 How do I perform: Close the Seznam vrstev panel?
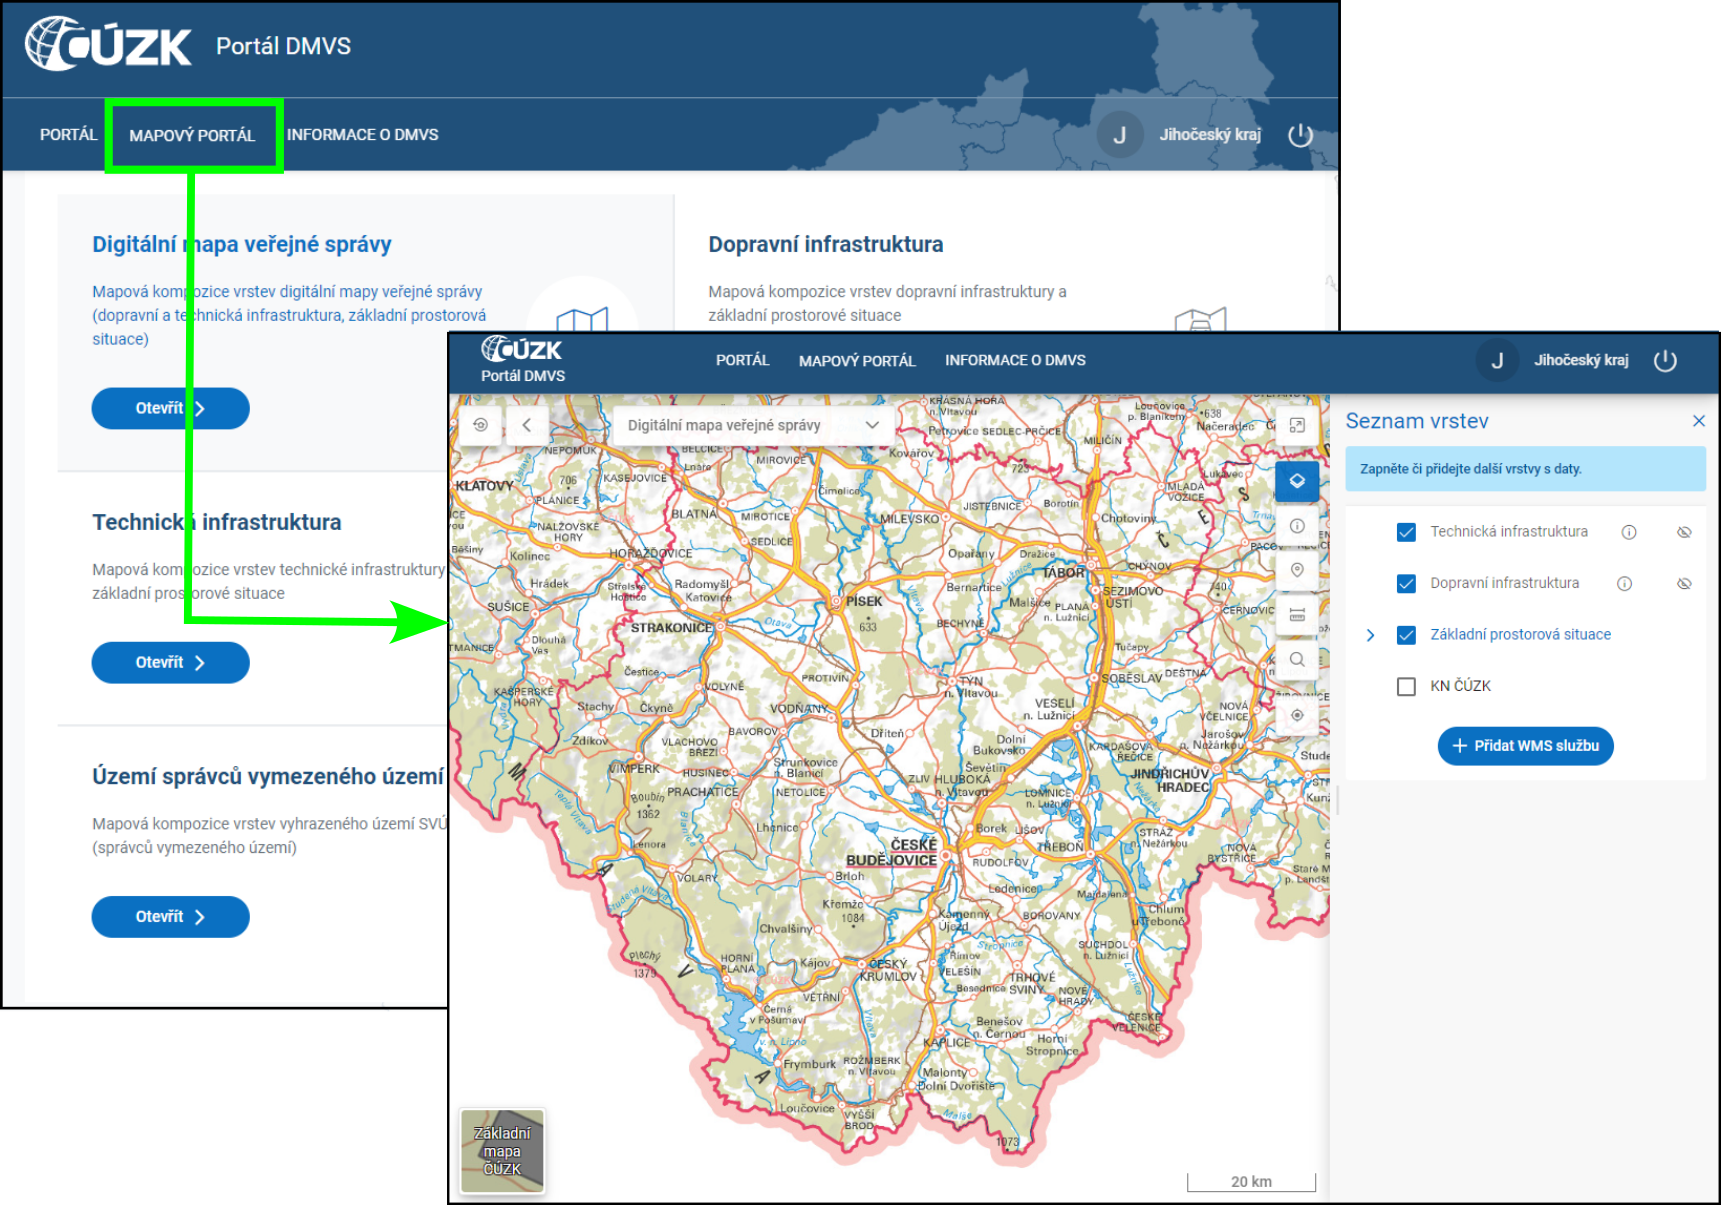pos(1698,421)
